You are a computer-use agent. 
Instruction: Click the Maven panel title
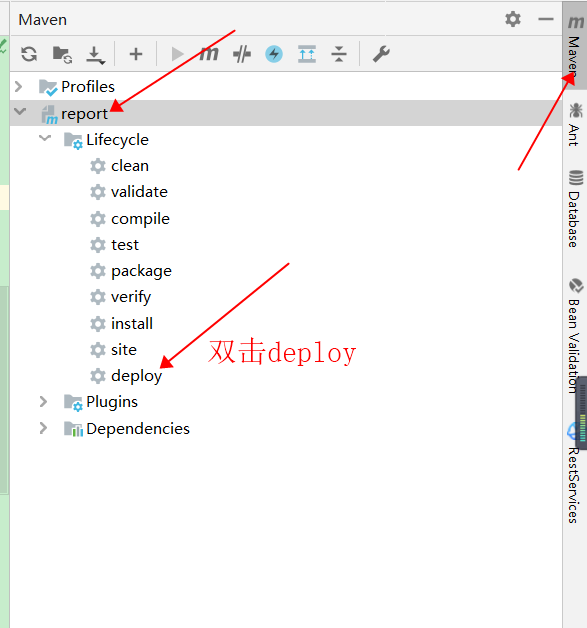[42, 20]
